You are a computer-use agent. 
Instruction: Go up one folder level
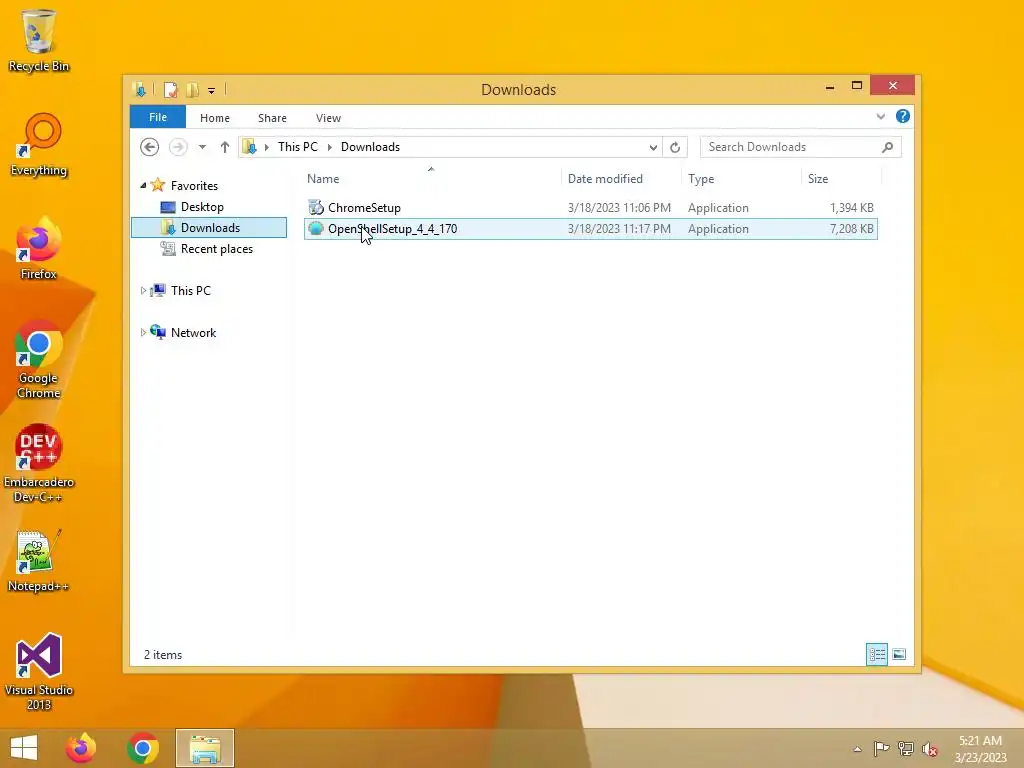pyautogui.click(x=225, y=147)
